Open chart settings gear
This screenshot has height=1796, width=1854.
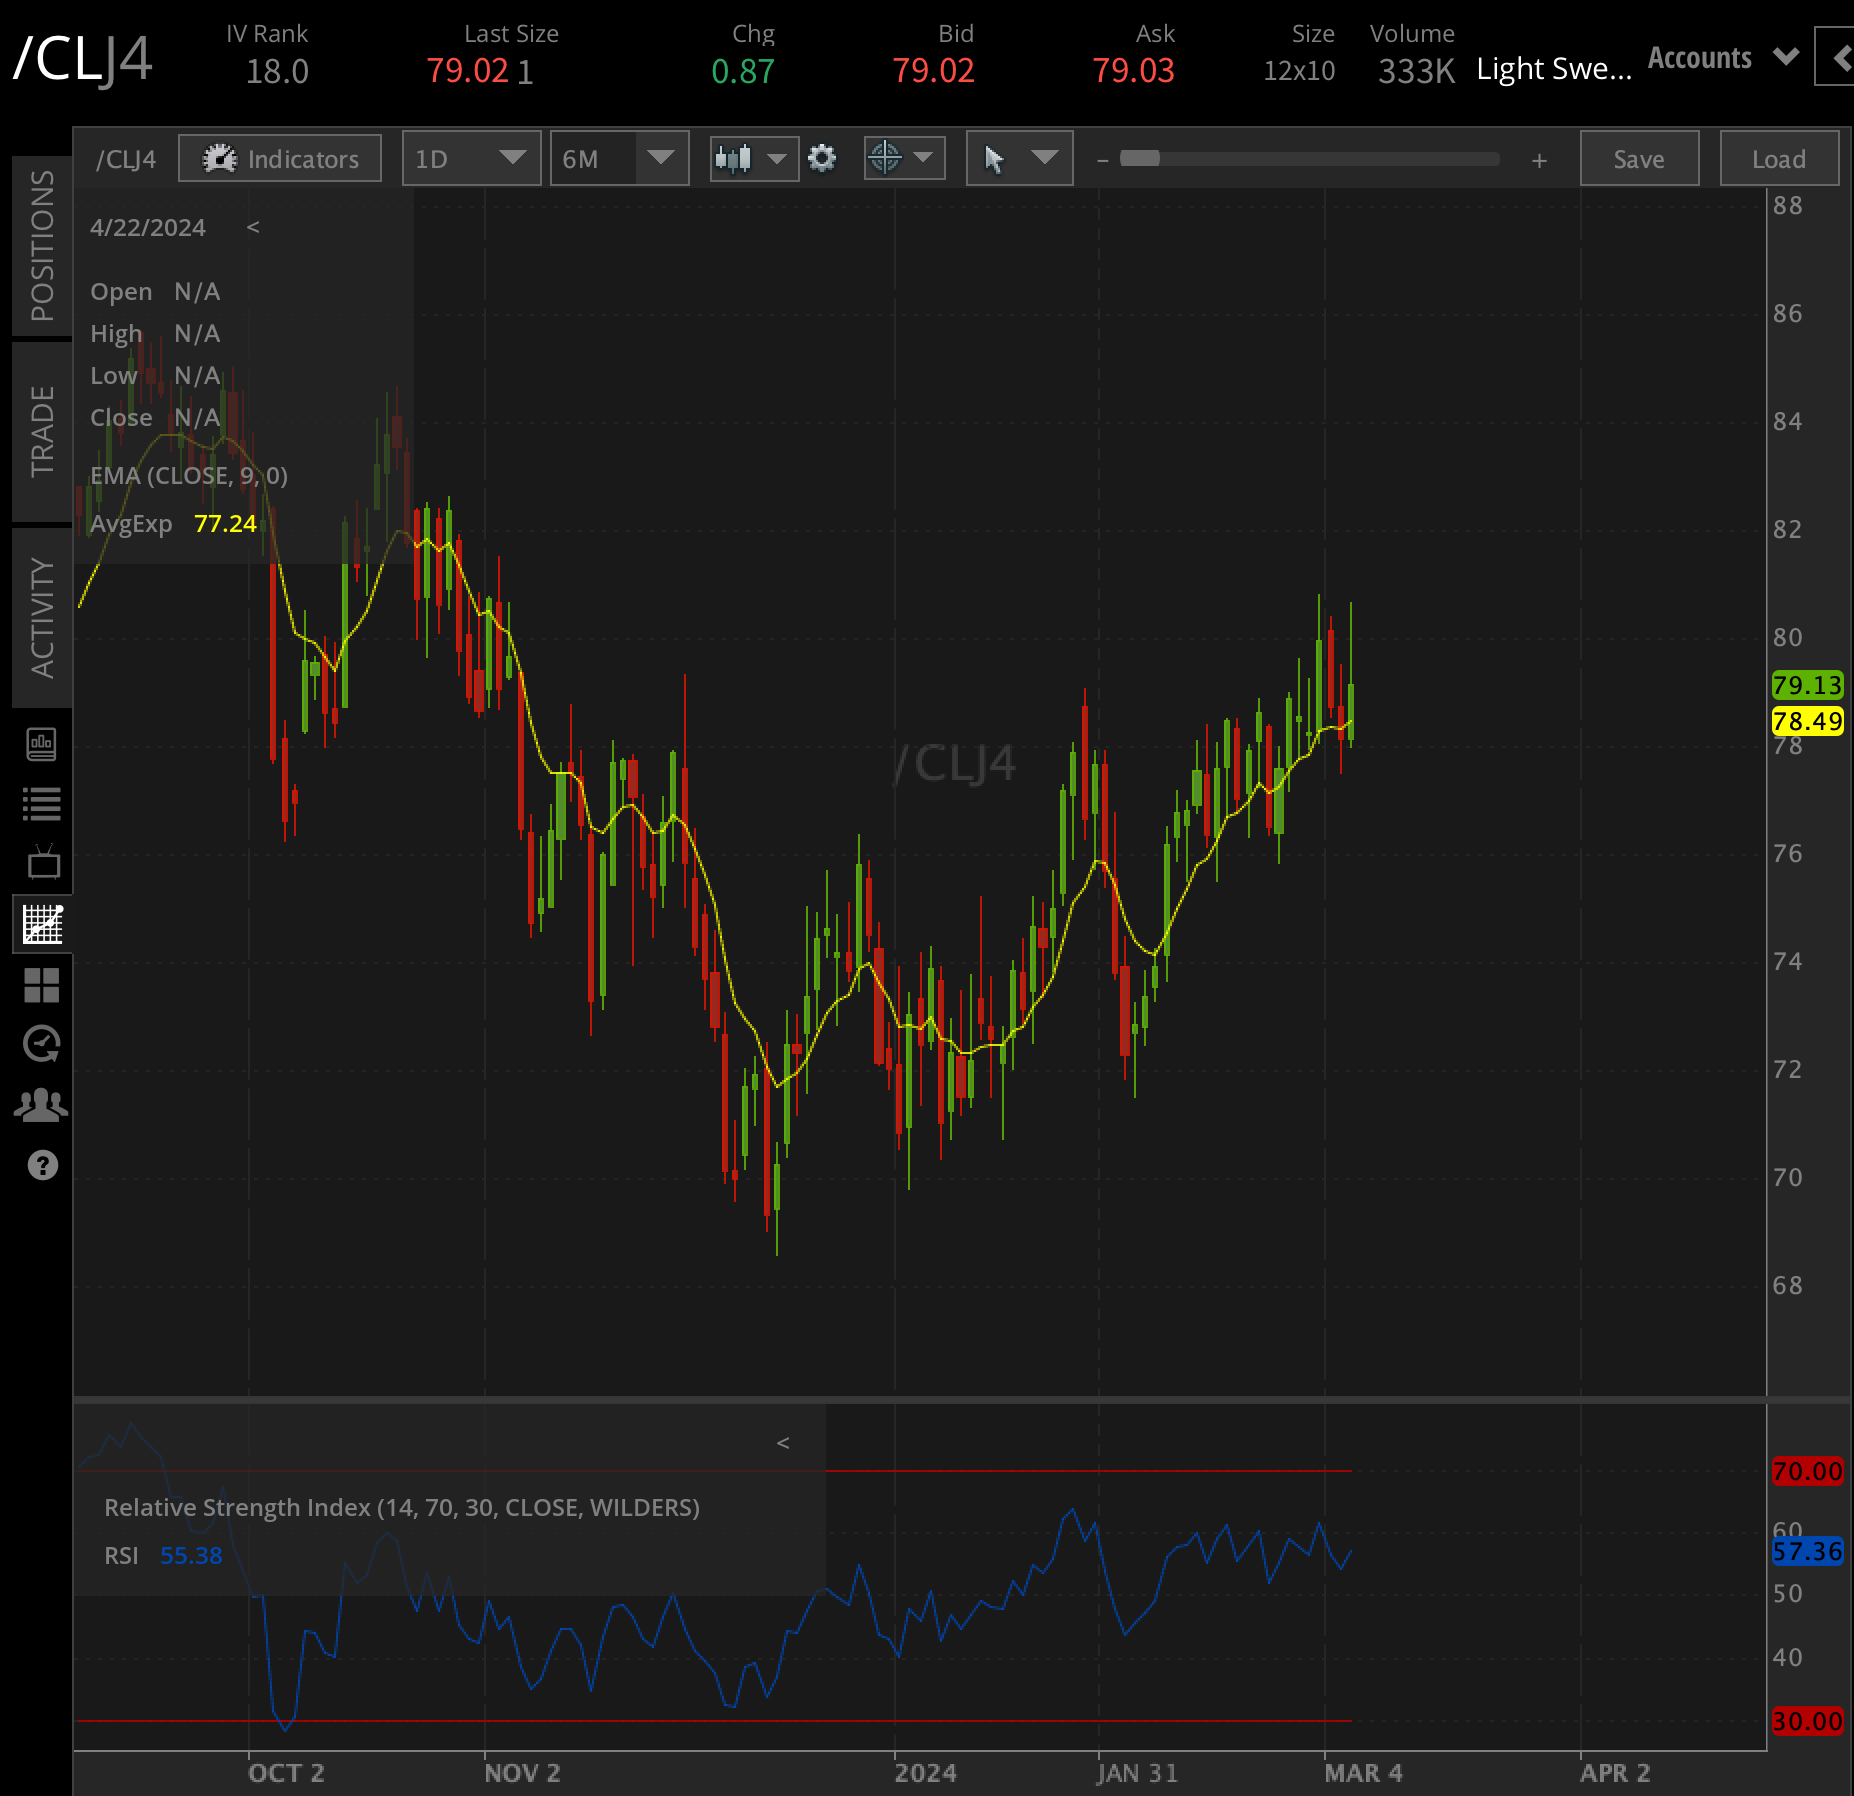coord(822,158)
